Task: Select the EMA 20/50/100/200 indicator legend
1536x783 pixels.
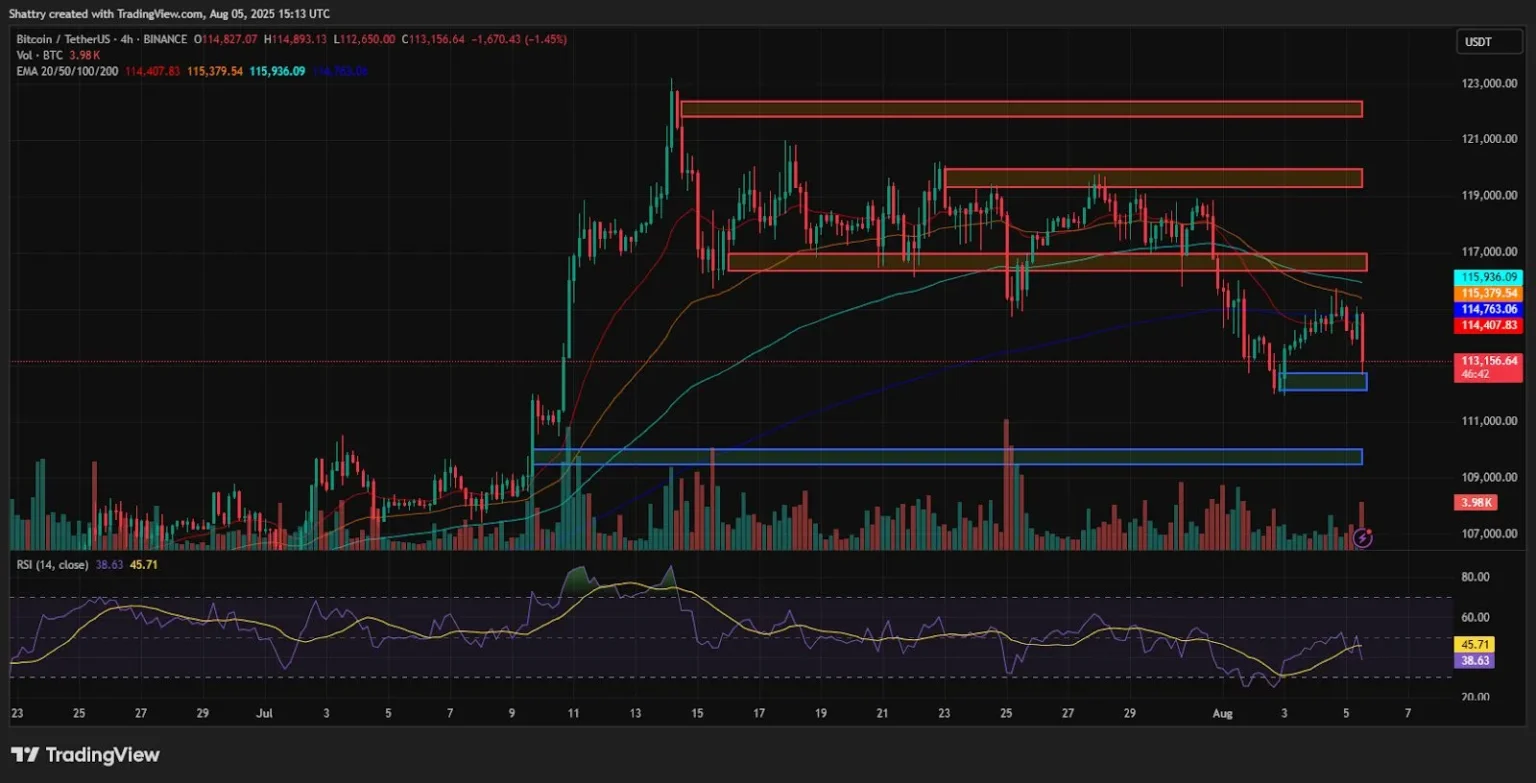Action: point(67,71)
